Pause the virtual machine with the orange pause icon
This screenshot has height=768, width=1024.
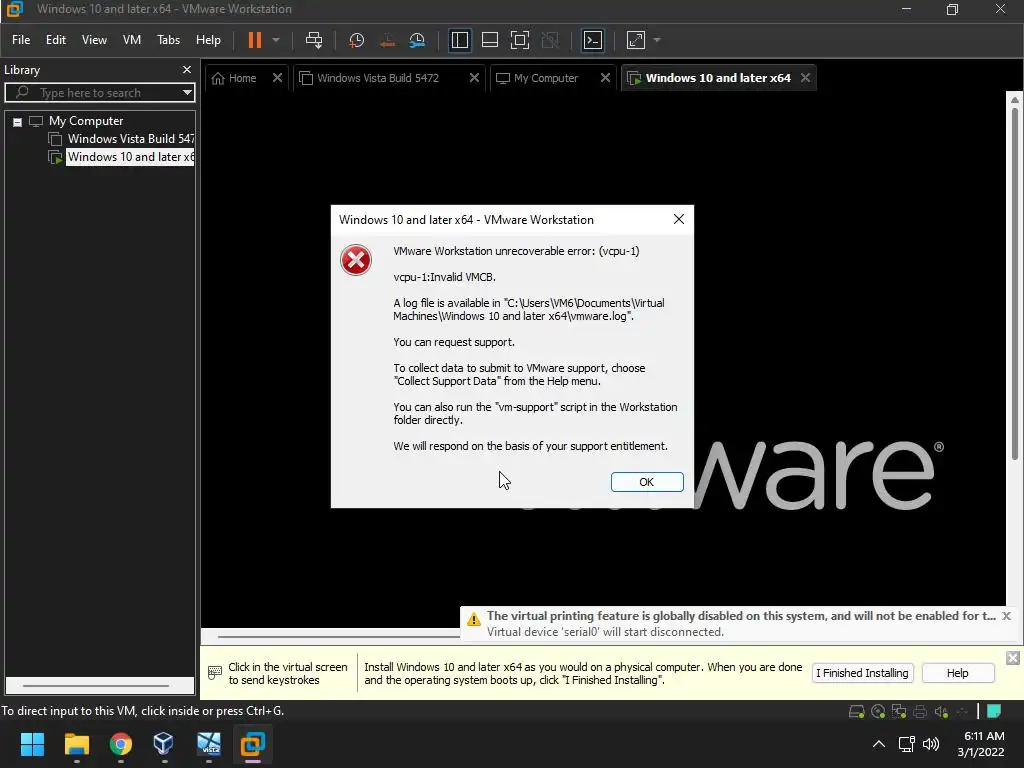coord(255,40)
